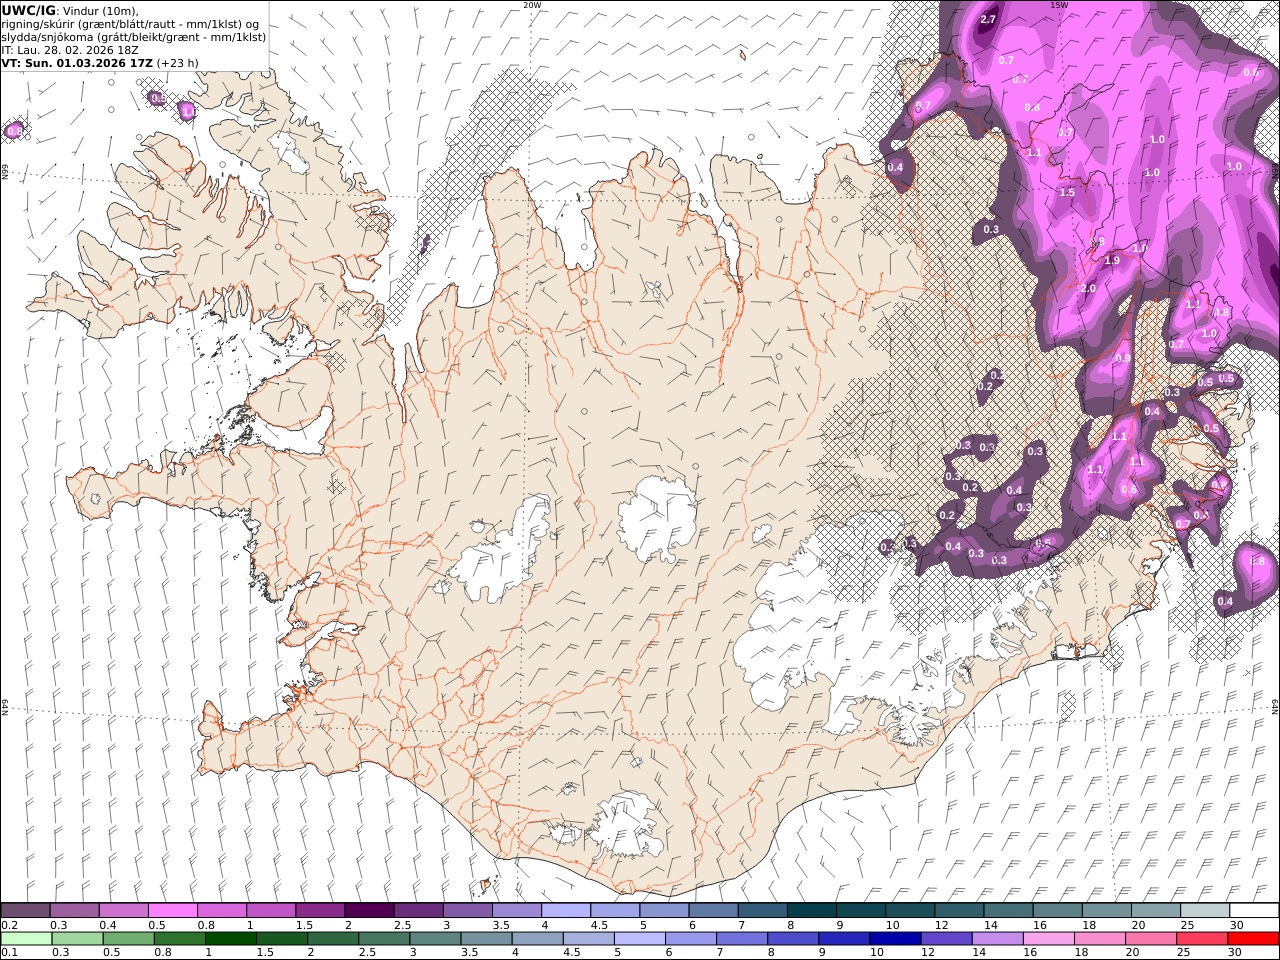Click the 2.7 snowfall value on the map
1280x960 pixels.
click(x=989, y=19)
